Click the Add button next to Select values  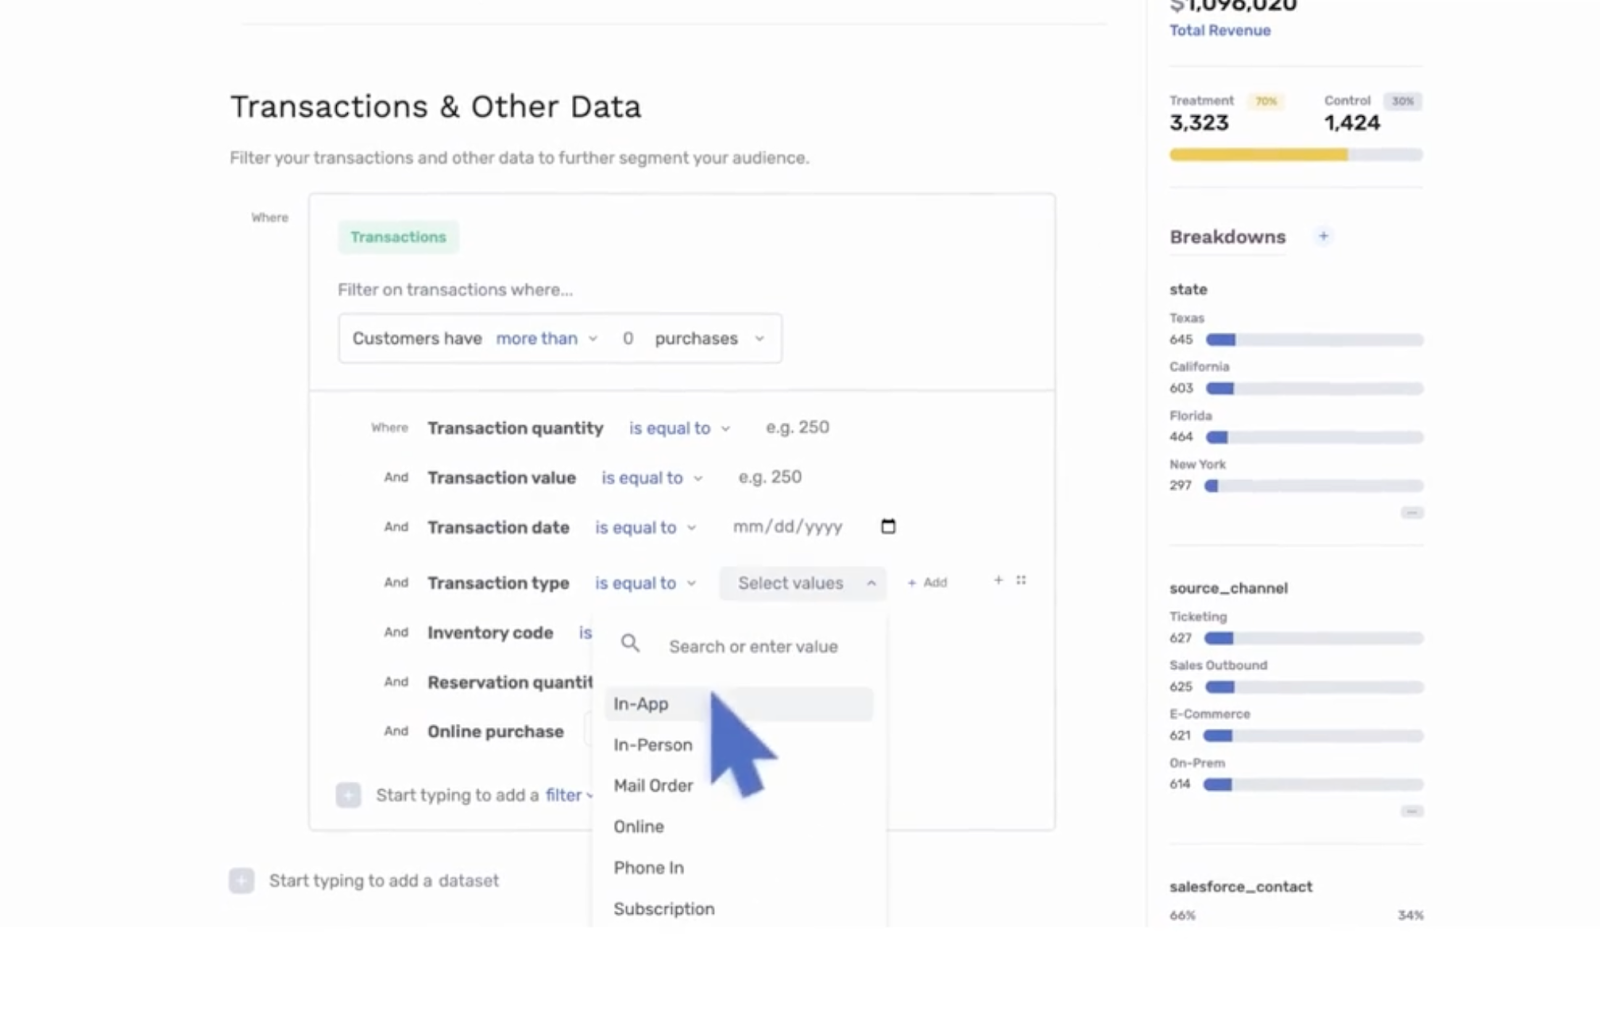click(927, 583)
